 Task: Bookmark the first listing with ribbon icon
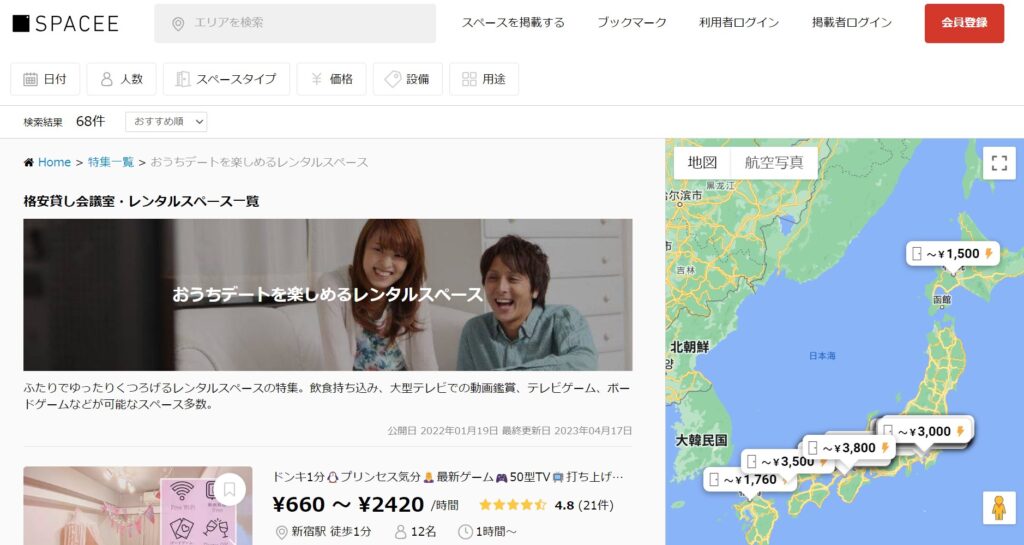229,489
